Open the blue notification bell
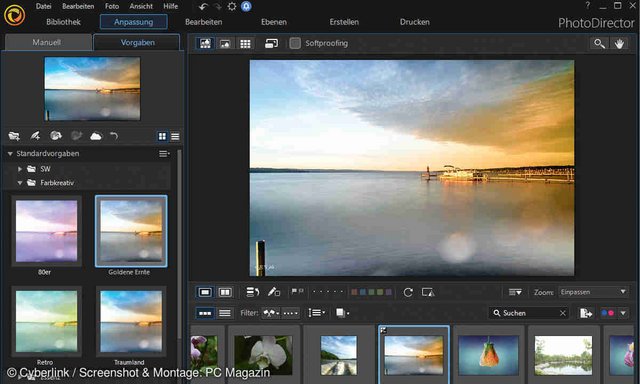 pyautogui.click(x=246, y=7)
